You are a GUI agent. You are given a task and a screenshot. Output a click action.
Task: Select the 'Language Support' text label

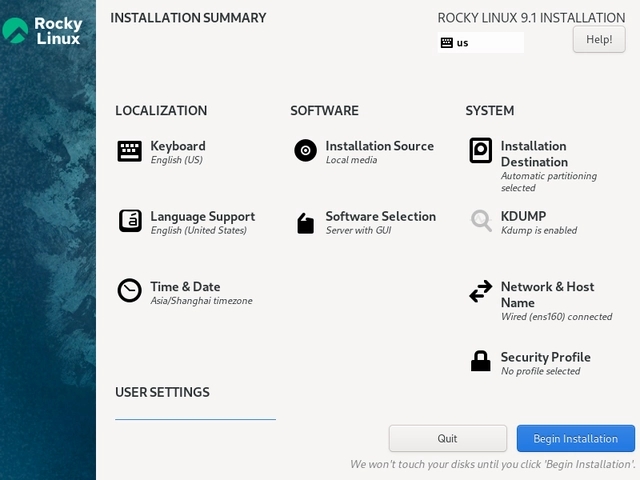[202, 216]
